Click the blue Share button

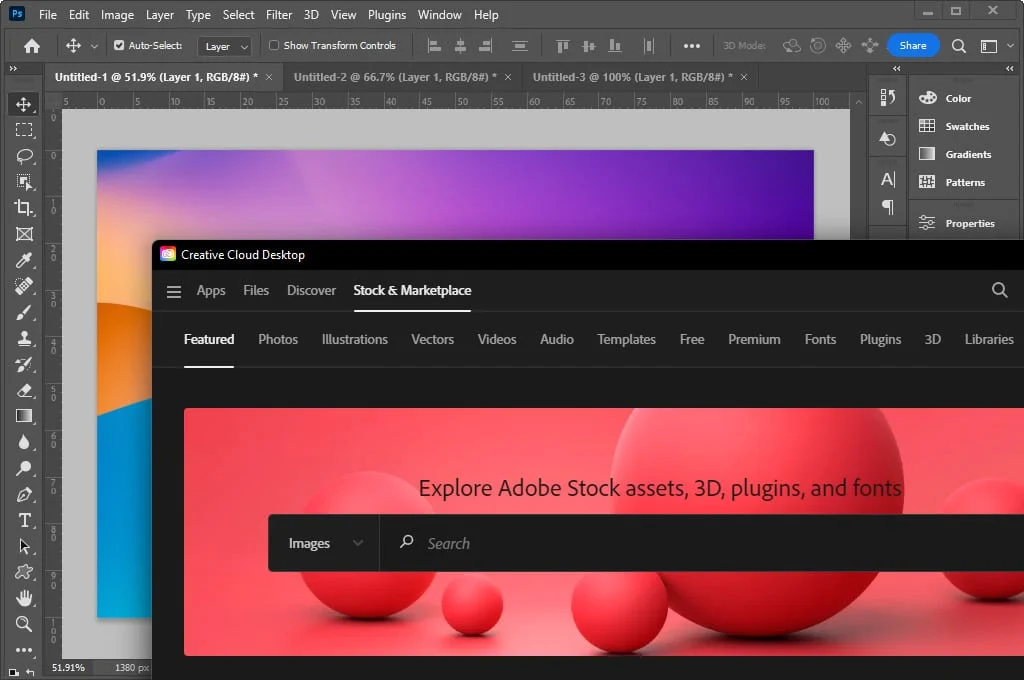(x=913, y=45)
